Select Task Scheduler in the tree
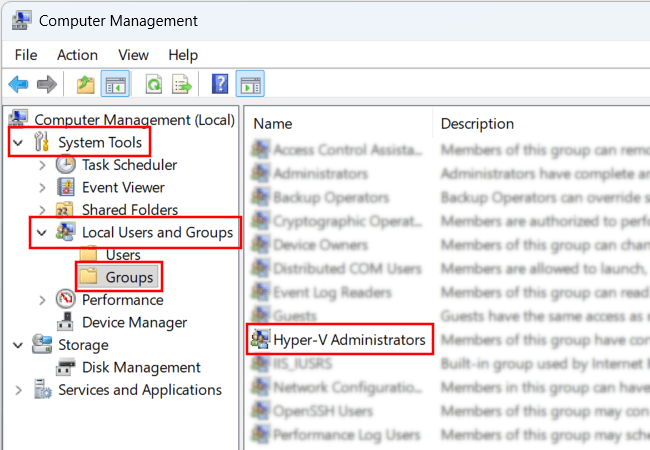The image size is (650, 450). tap(129, 165)
